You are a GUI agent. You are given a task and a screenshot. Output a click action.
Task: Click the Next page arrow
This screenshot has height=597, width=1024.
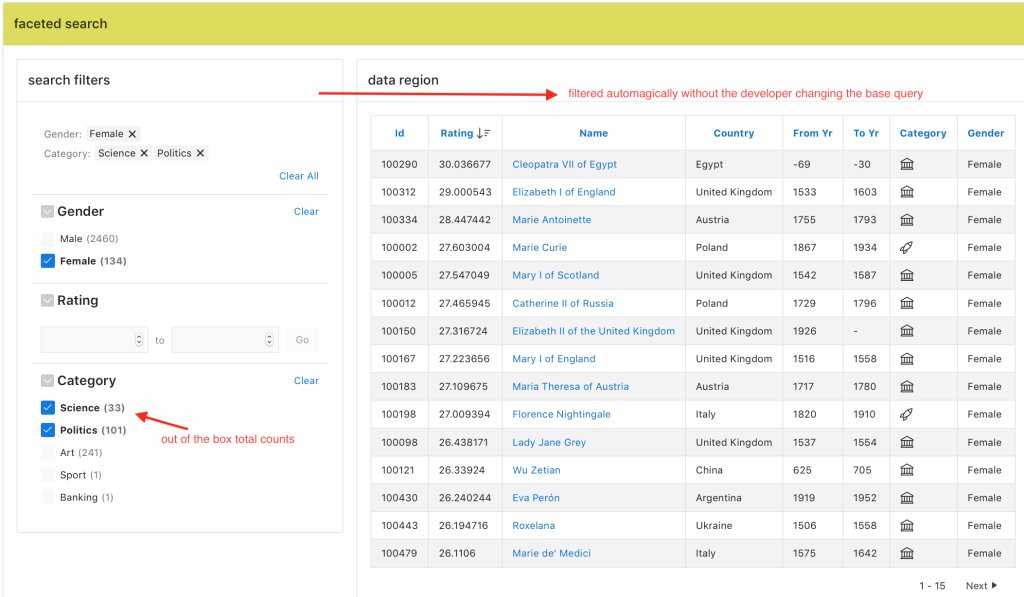pos(995,585)
